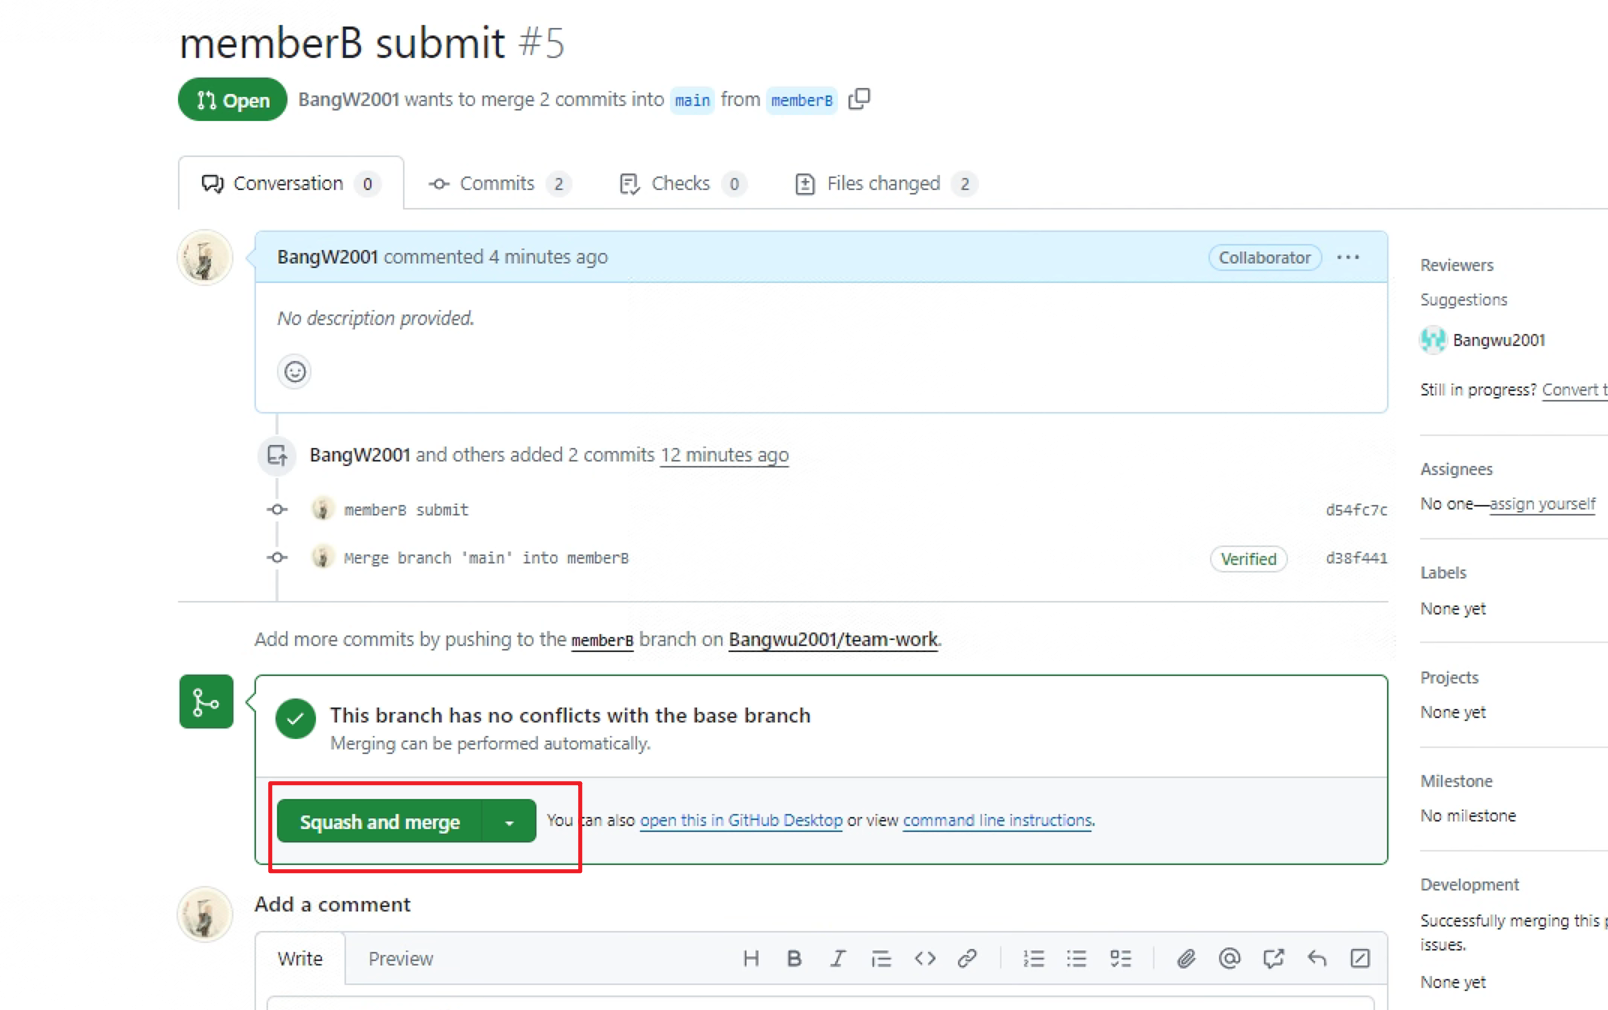Mention a user with the @ icon
Screen dimensions: 1608x1010
(1229, 958)
